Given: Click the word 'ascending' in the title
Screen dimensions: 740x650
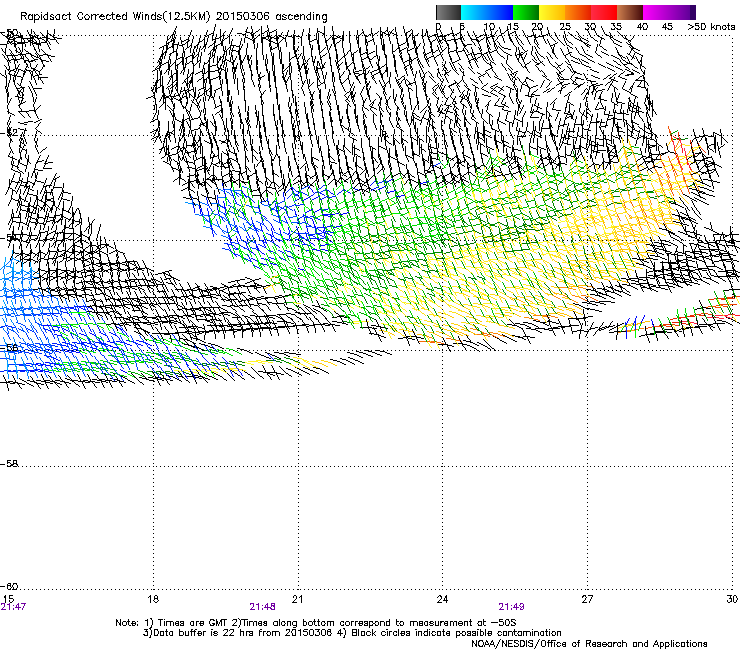Looking at the screenshot, I should click(301, 17).
